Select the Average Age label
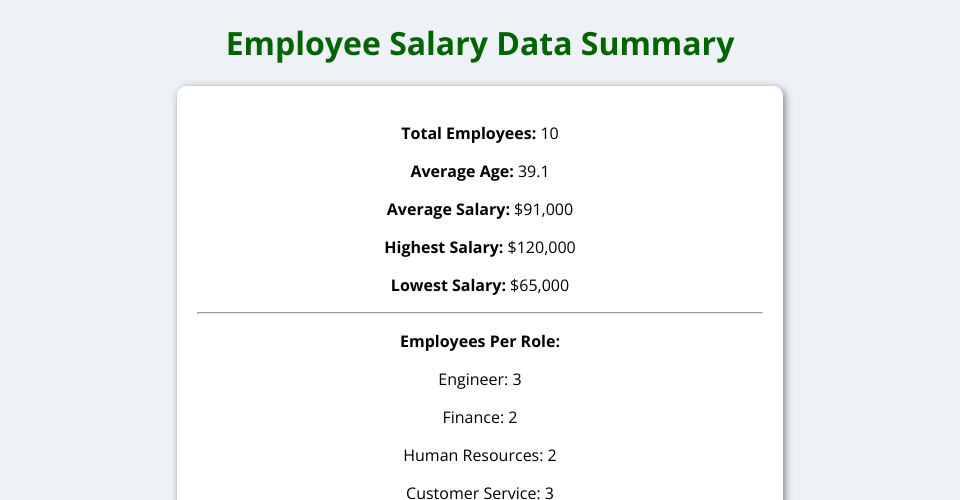Viewport: 960px width, 500px height. (x=462, y=171)
